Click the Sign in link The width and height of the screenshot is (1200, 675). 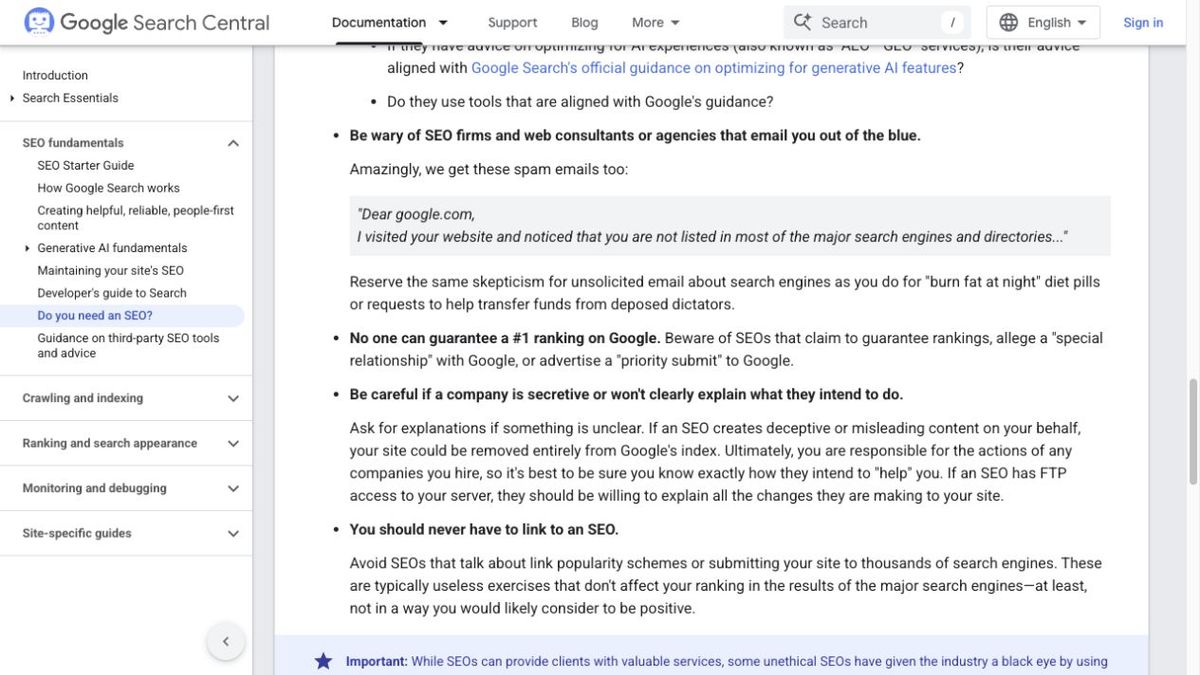tap(1143, 22)
